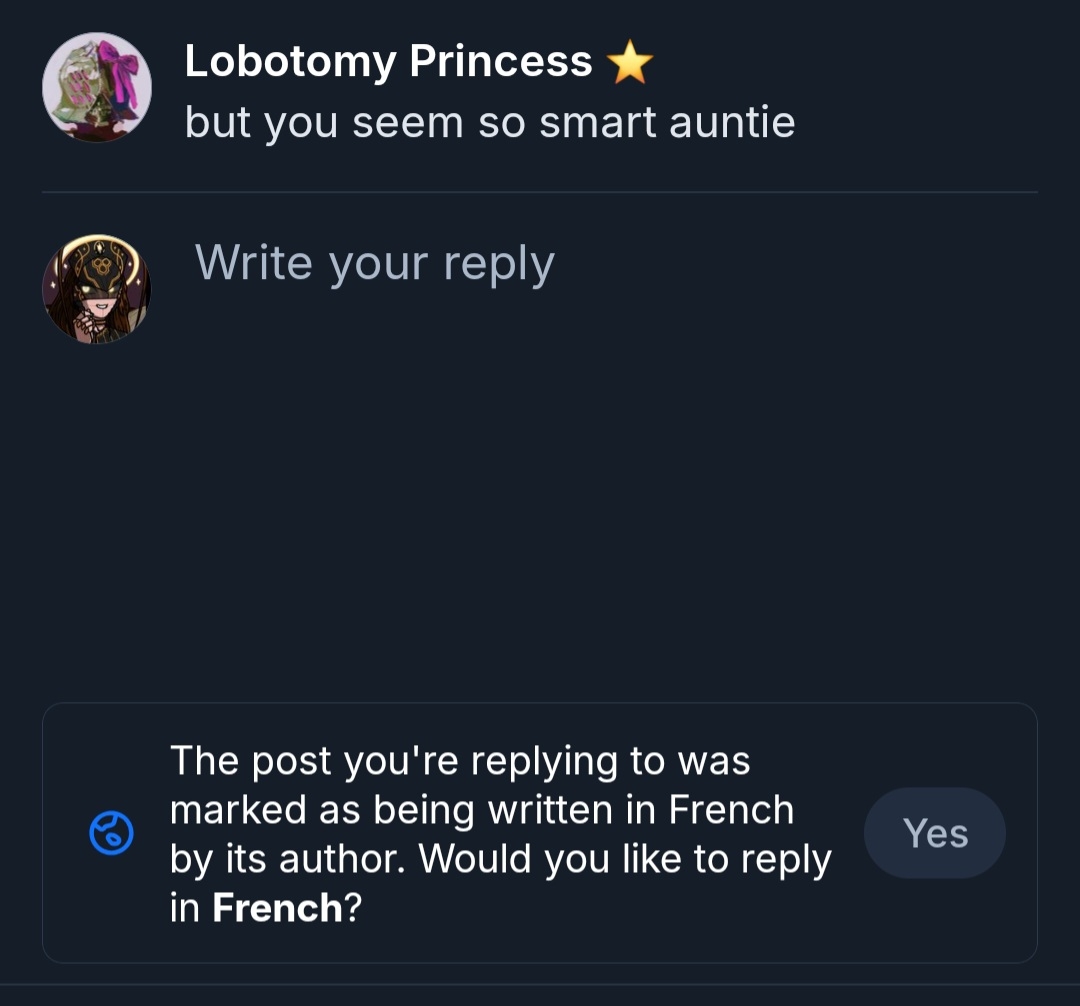Focus the Write your reply field
Viewport: 1080px width, 1006px height.
point(374,263)
